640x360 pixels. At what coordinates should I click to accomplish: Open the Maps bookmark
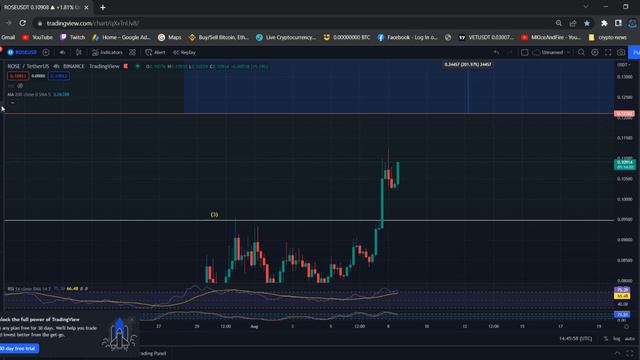pos(170,37)
